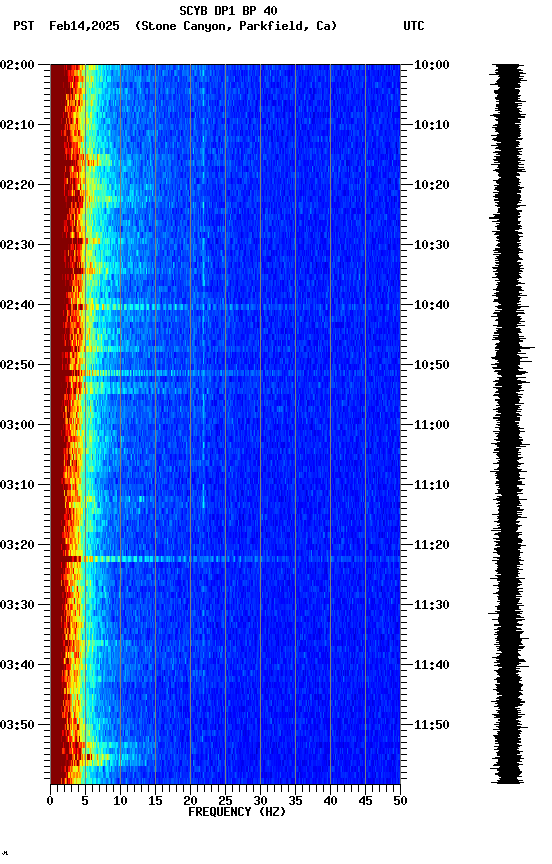Click the frequency axis tick label 50

pyautogui.click(x=401, y=801)
